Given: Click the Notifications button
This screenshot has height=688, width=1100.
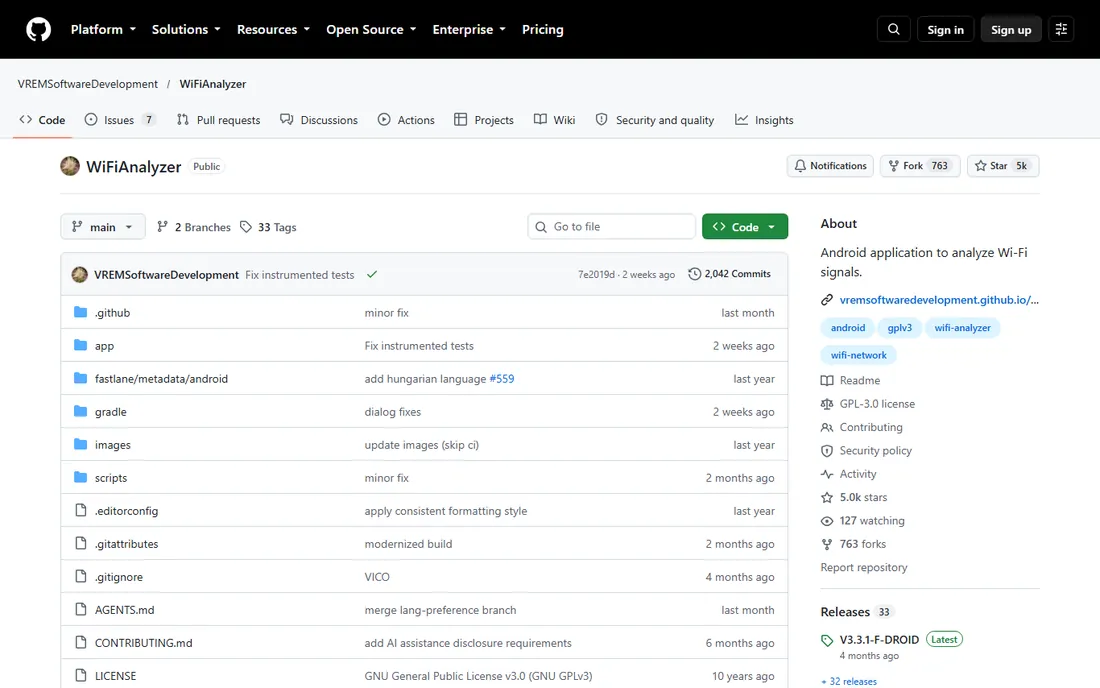Looking at the screenshot, I should 831,166.
